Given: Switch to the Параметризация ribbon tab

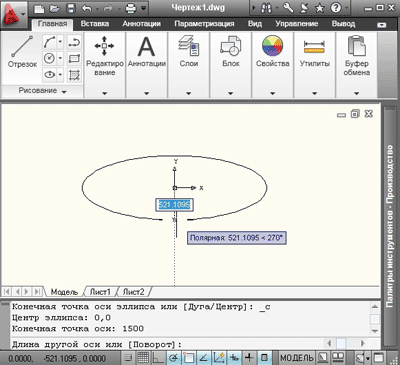Looking at the screenshot, I should [x=204, y=24].
